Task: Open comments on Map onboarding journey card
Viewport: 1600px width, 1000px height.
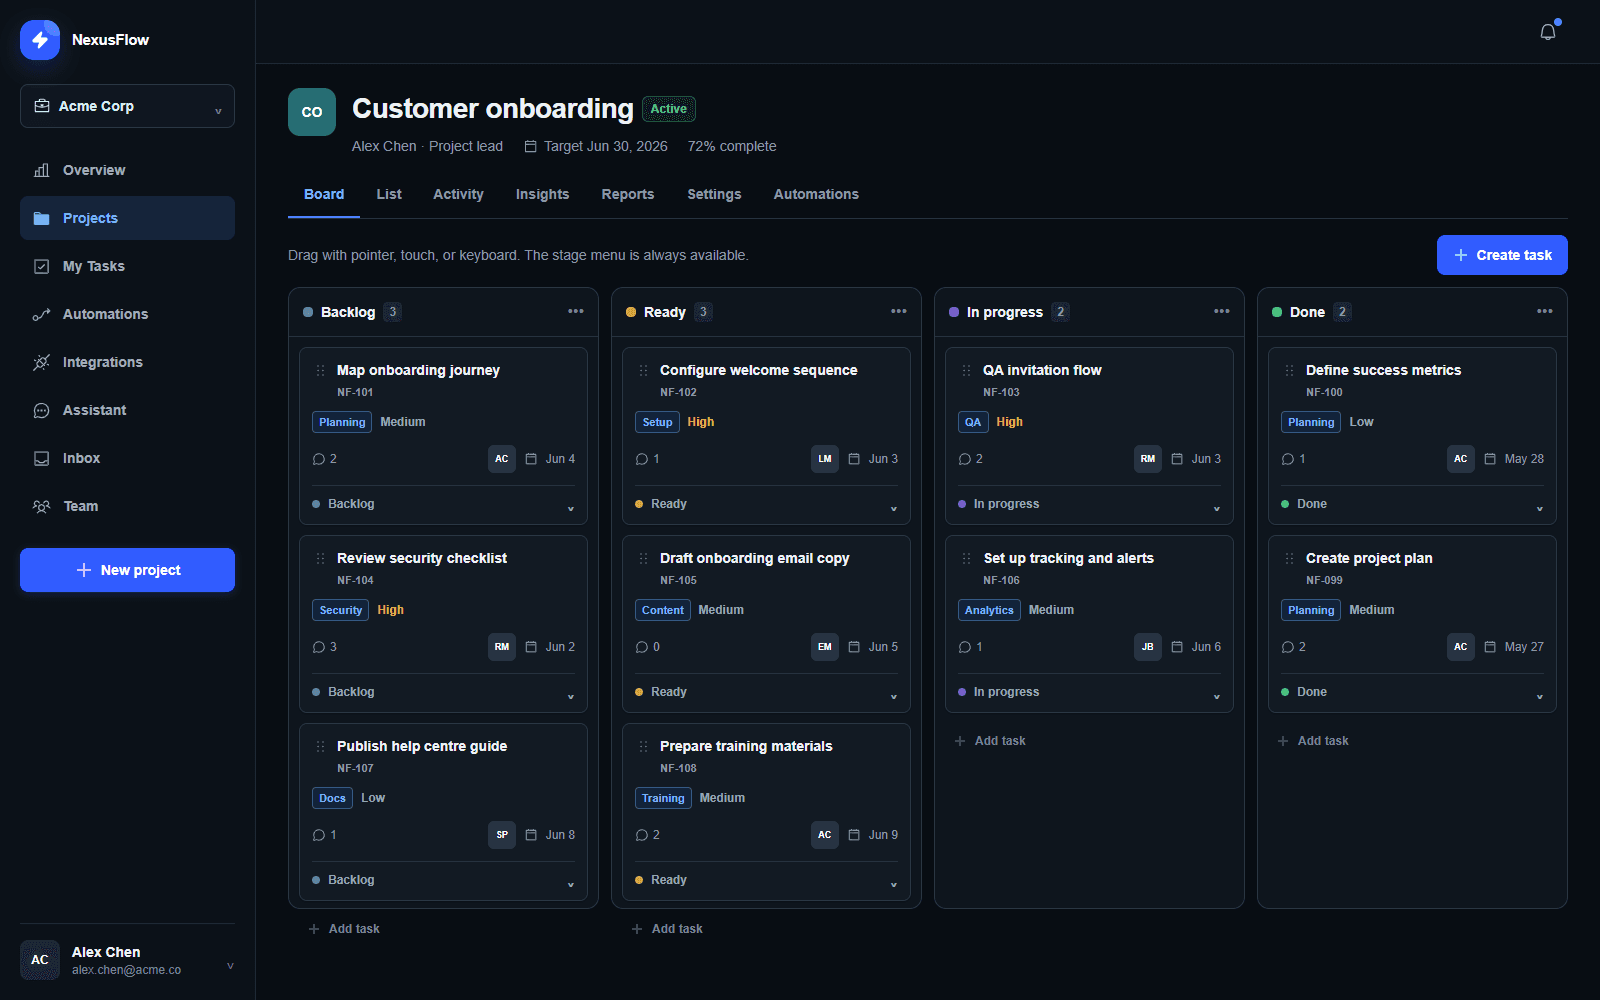Action: pyautogui.click(x=324, y=459)
